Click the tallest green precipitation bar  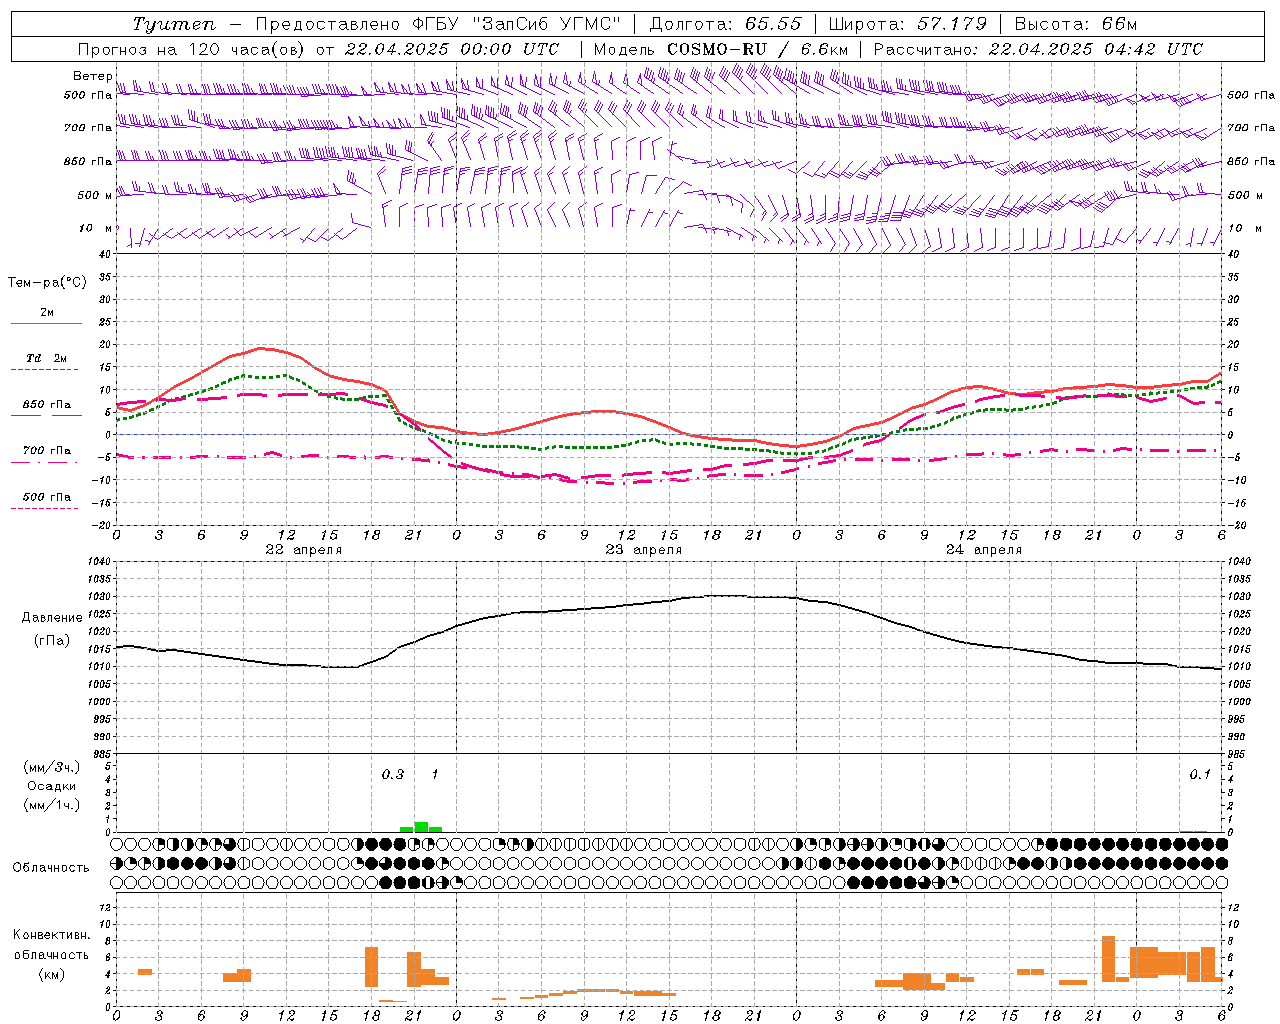click(421, 827)
